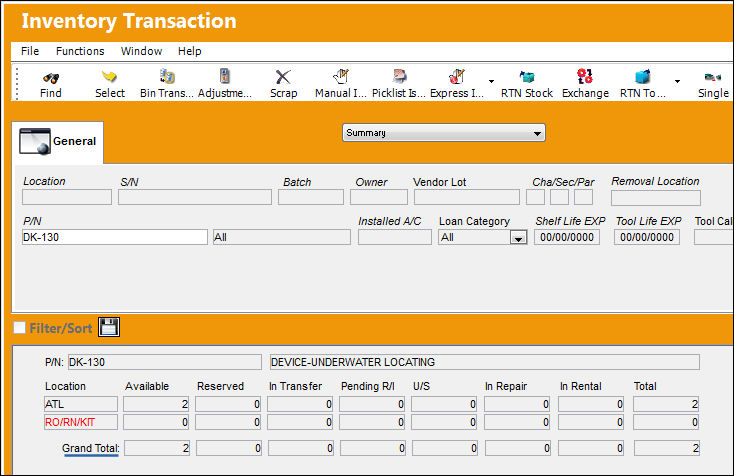734x476 pixels.
Task: Open the Express Issue tool
Action: [x=456, y=76]
